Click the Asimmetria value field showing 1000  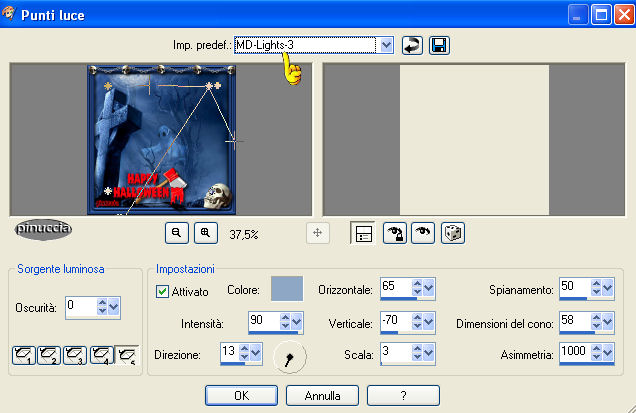click(x=575, y=352)
